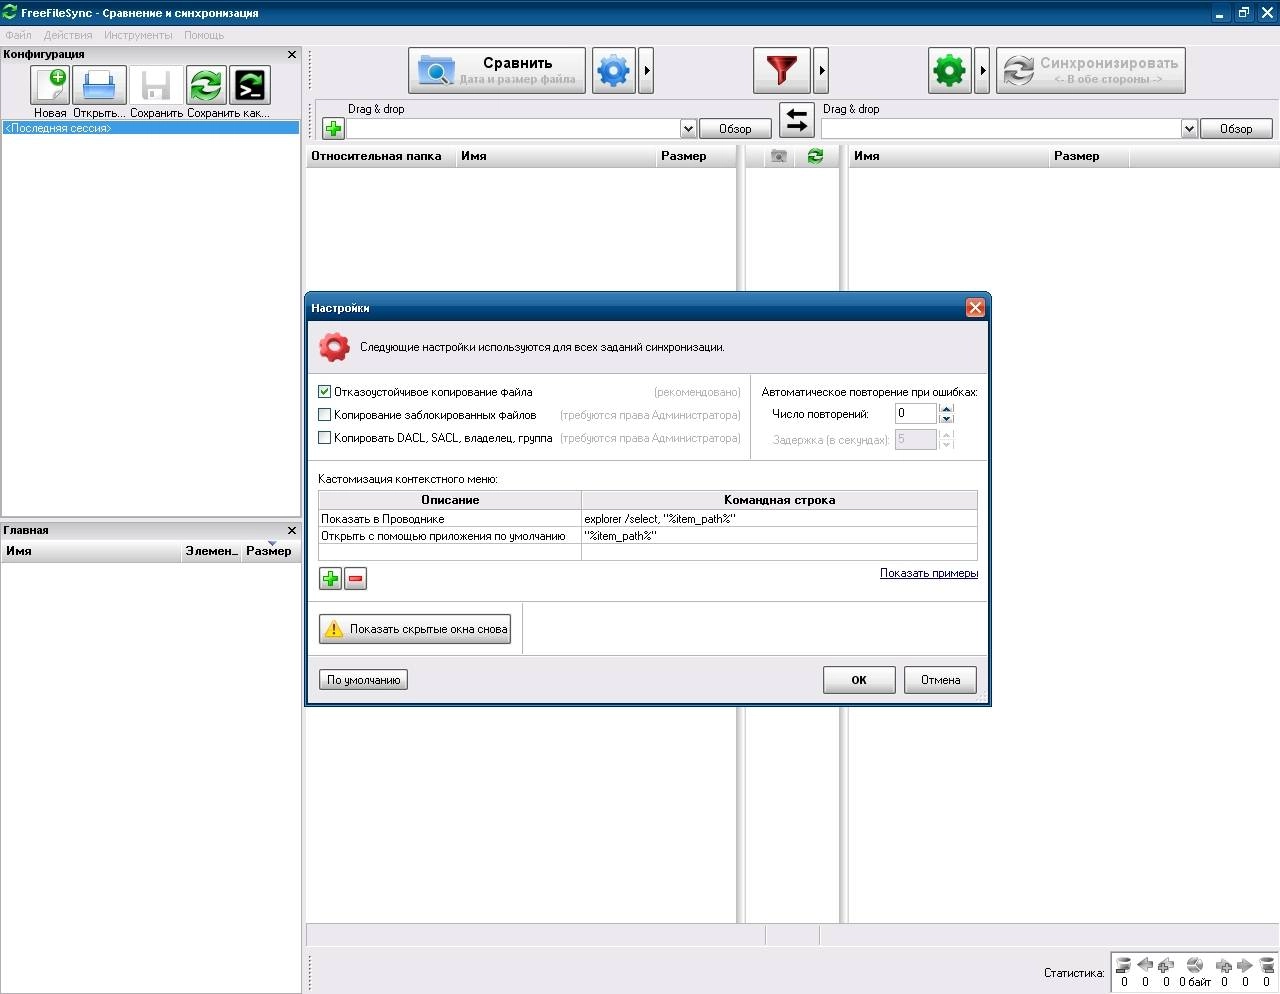1280x994 pixels.
Task: Select the Последняя сессия configuration entry
Action: coord(150,128)
